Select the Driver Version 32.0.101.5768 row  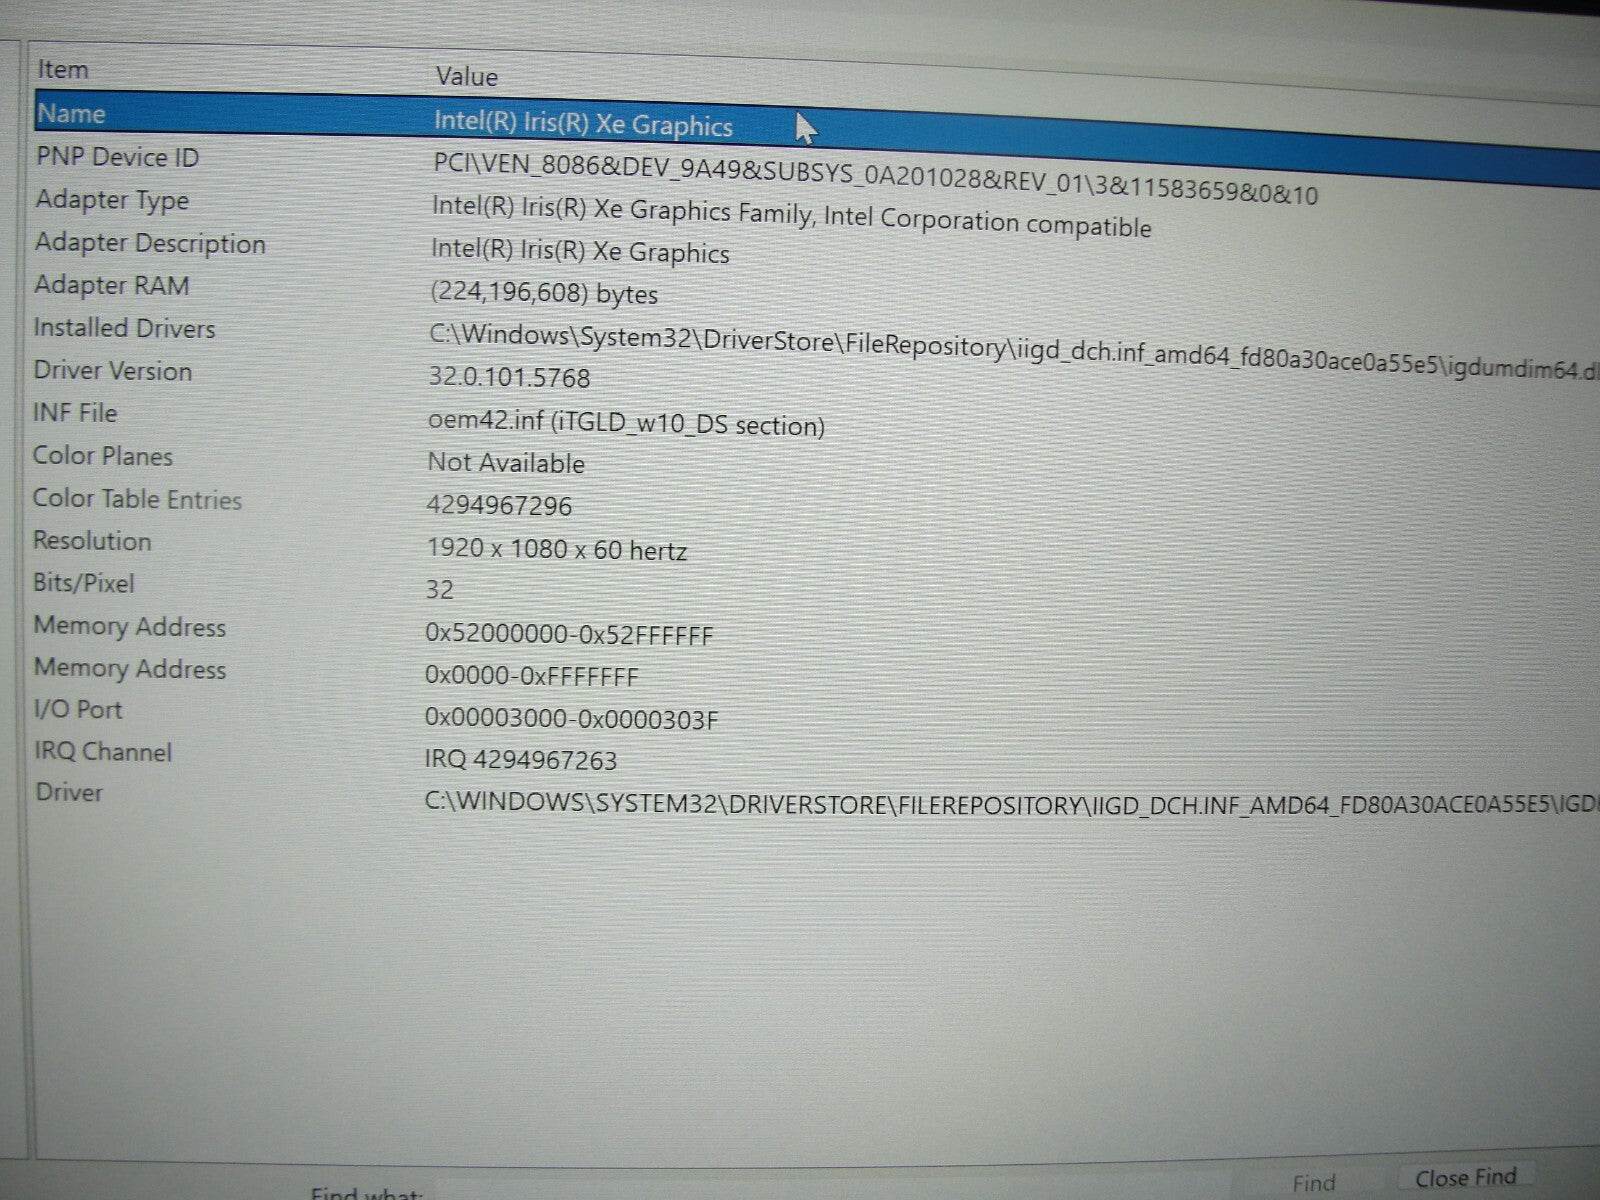tap(400, 373)
